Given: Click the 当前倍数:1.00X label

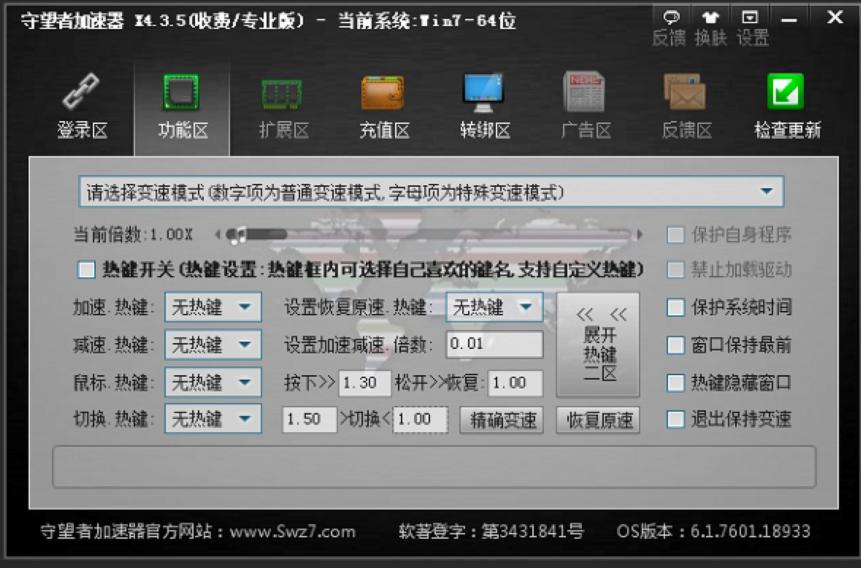Looking at the screenshot, I should [133, 235].
